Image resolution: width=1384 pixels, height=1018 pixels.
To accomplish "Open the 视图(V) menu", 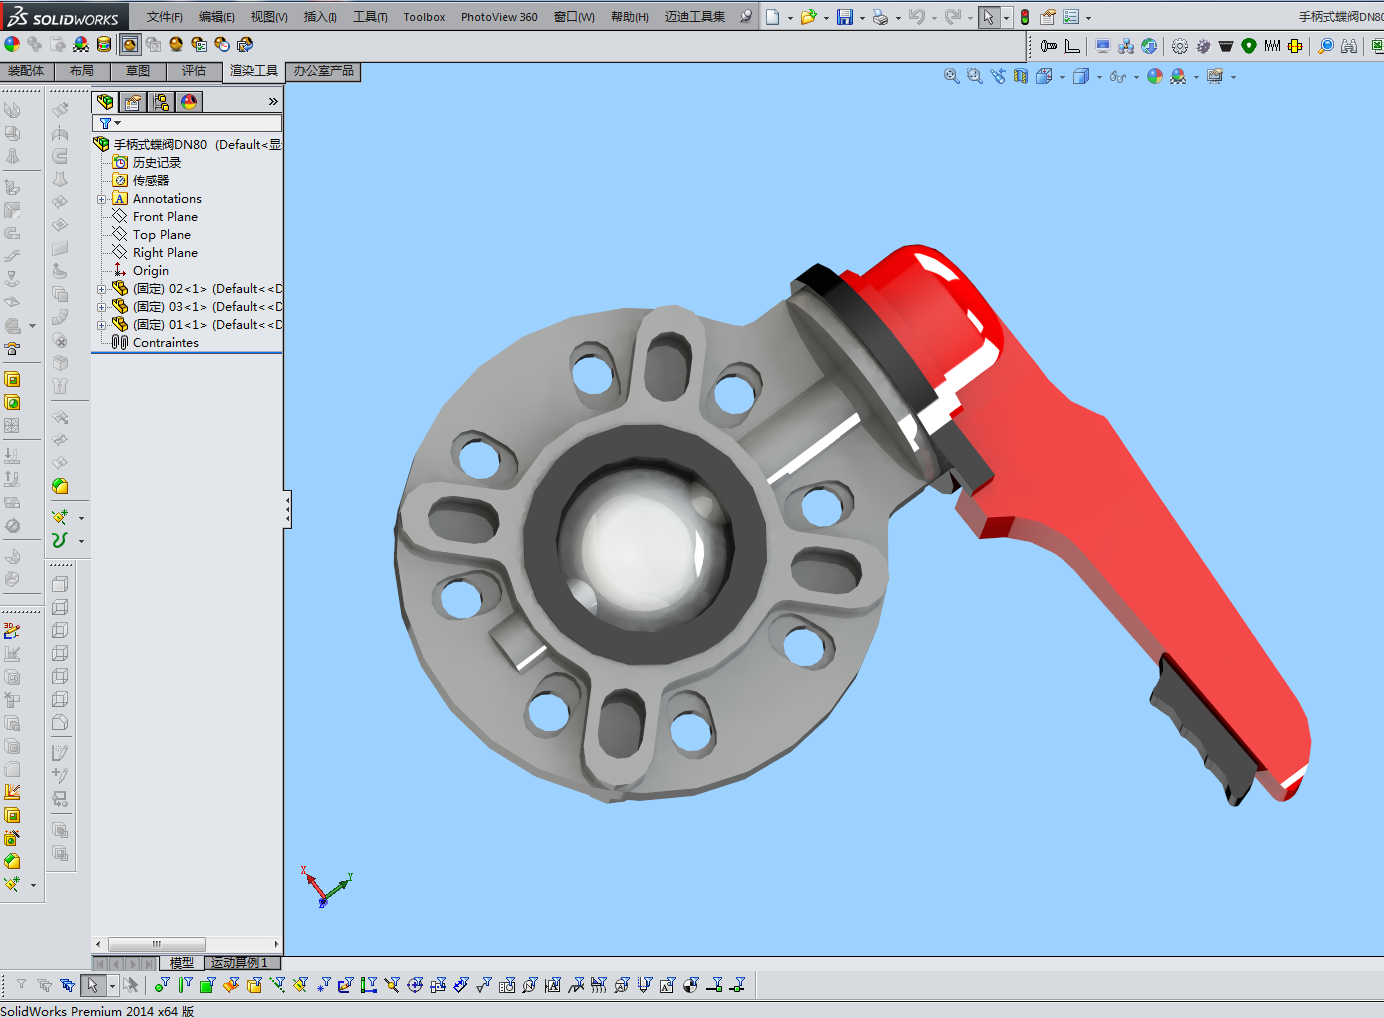I will click(x=269, y=17).
